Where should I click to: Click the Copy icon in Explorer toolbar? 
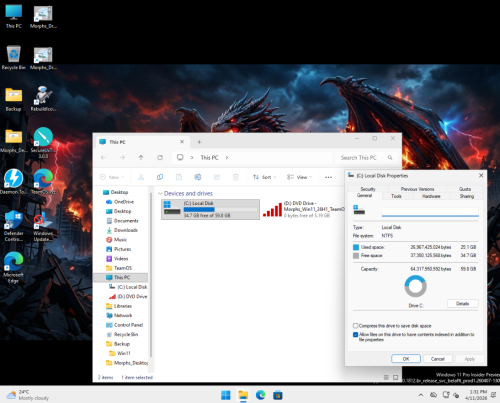pos(160,177)
